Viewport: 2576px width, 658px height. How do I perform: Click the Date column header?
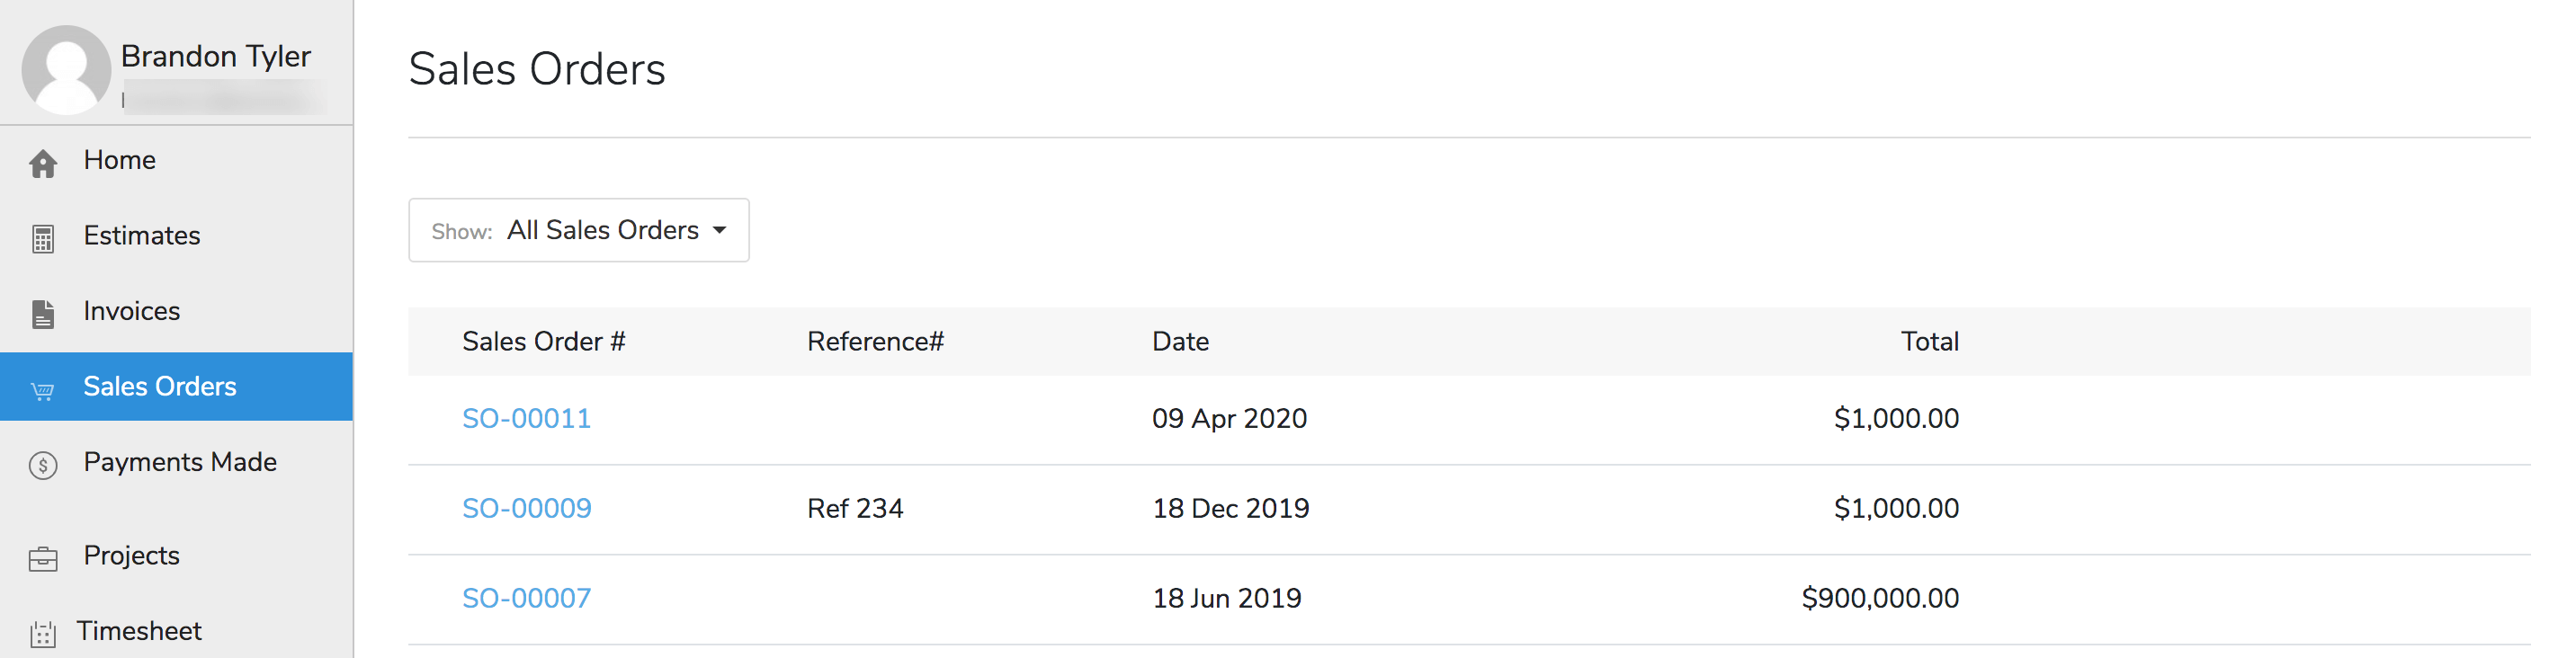[1180, 342]
